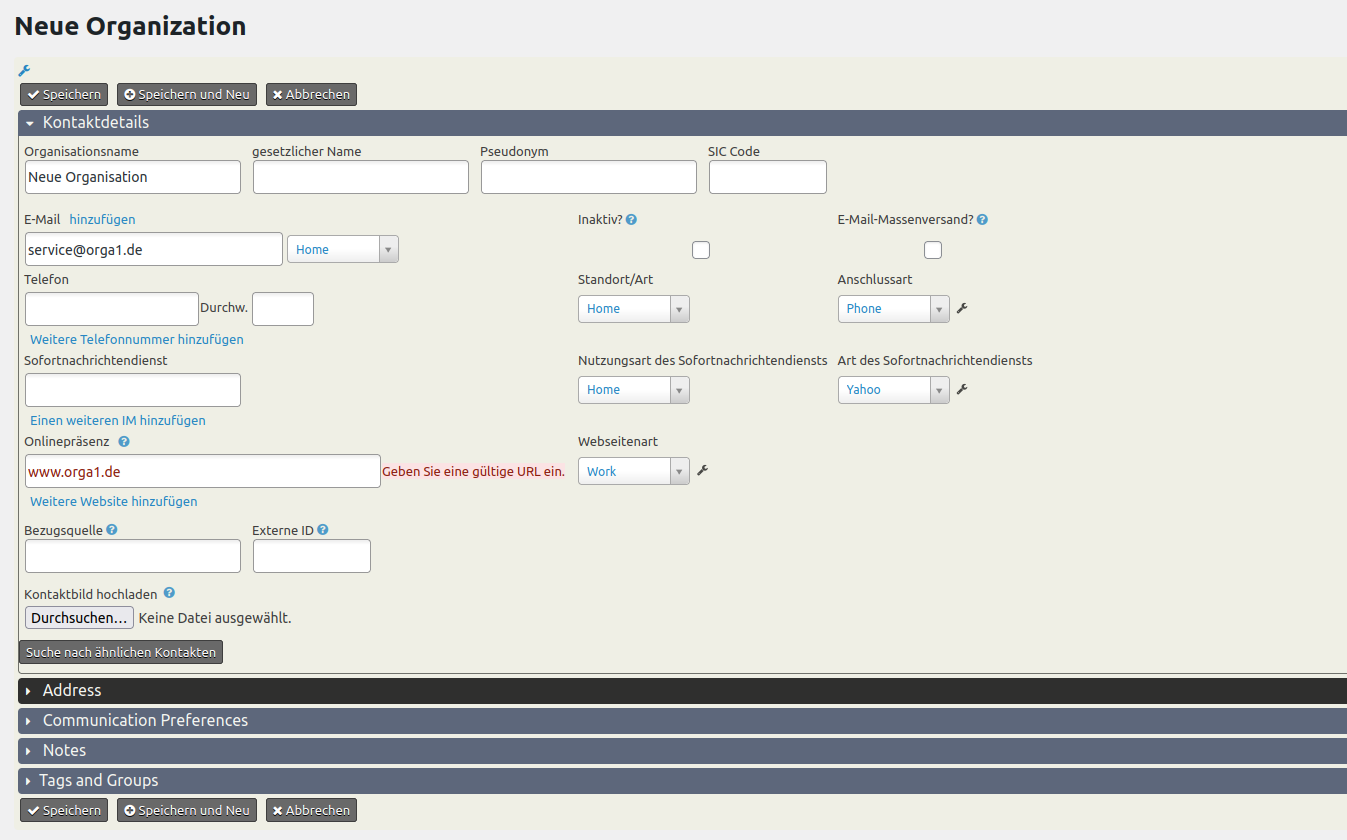The image size is (1347, 840).
Task: Open help icon next to Inaktiv?
Action: pos(632,220)
